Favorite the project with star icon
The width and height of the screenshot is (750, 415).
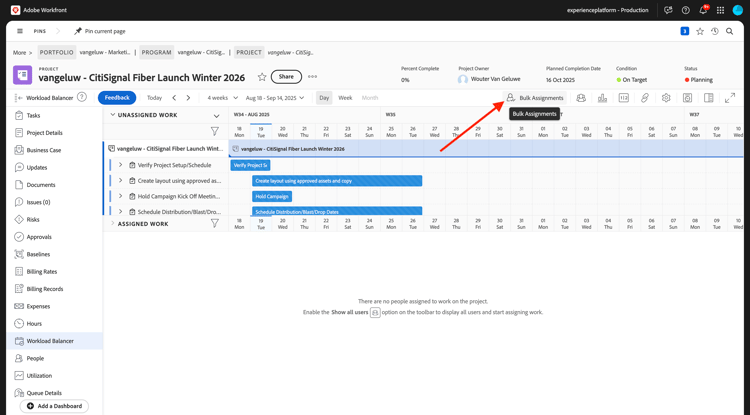click(x=262, y=77)
